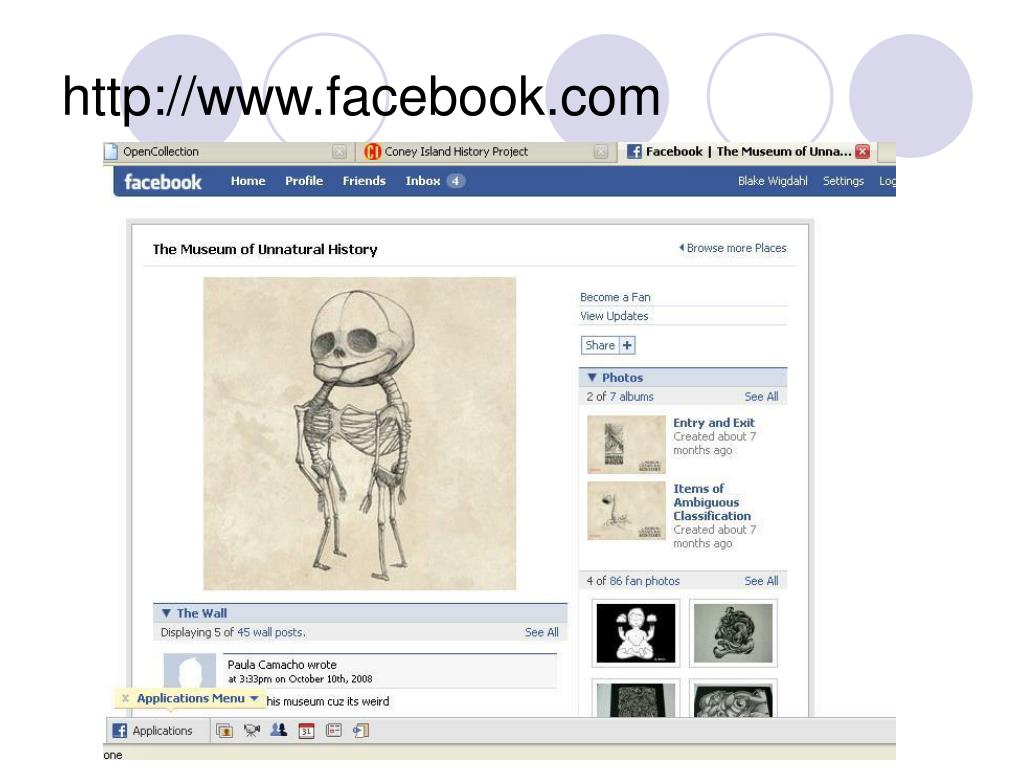Click View Updates link

pos(614,316)
